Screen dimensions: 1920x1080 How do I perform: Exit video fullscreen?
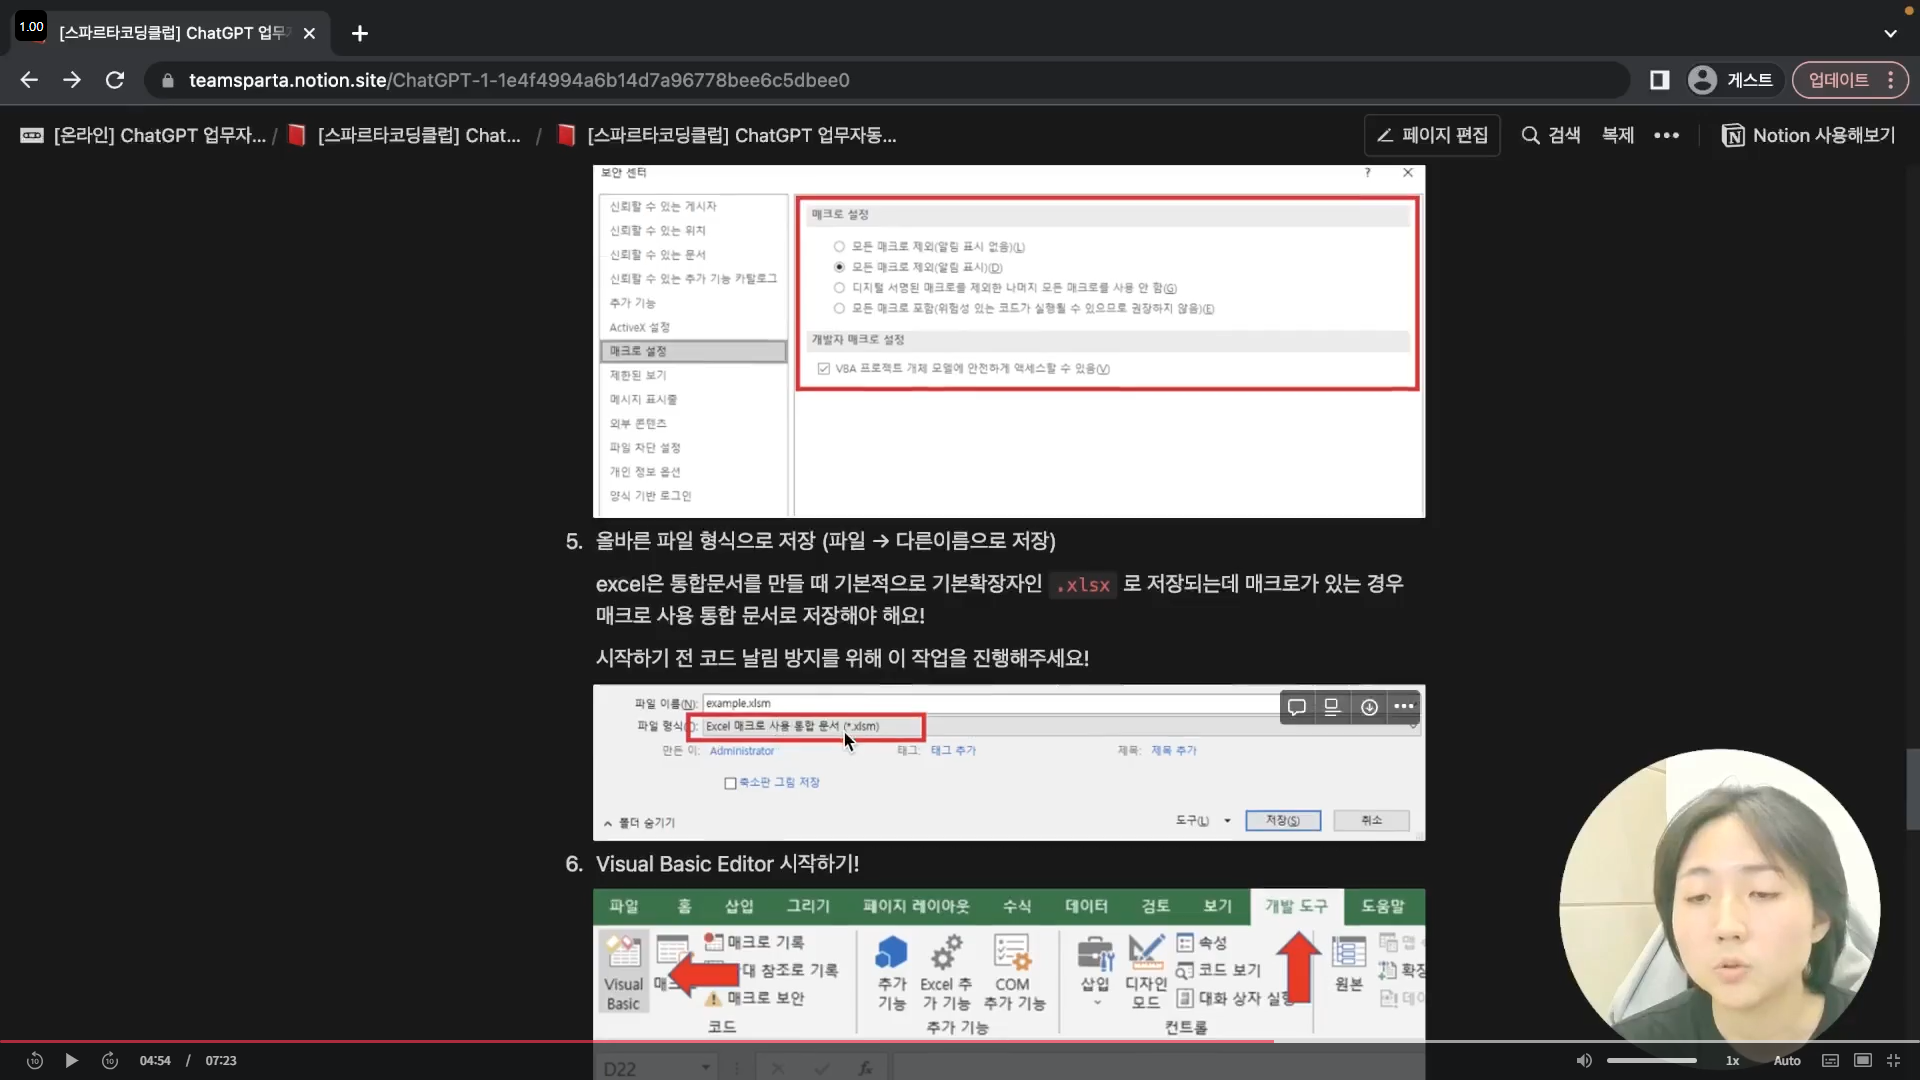(1893, 1061)
